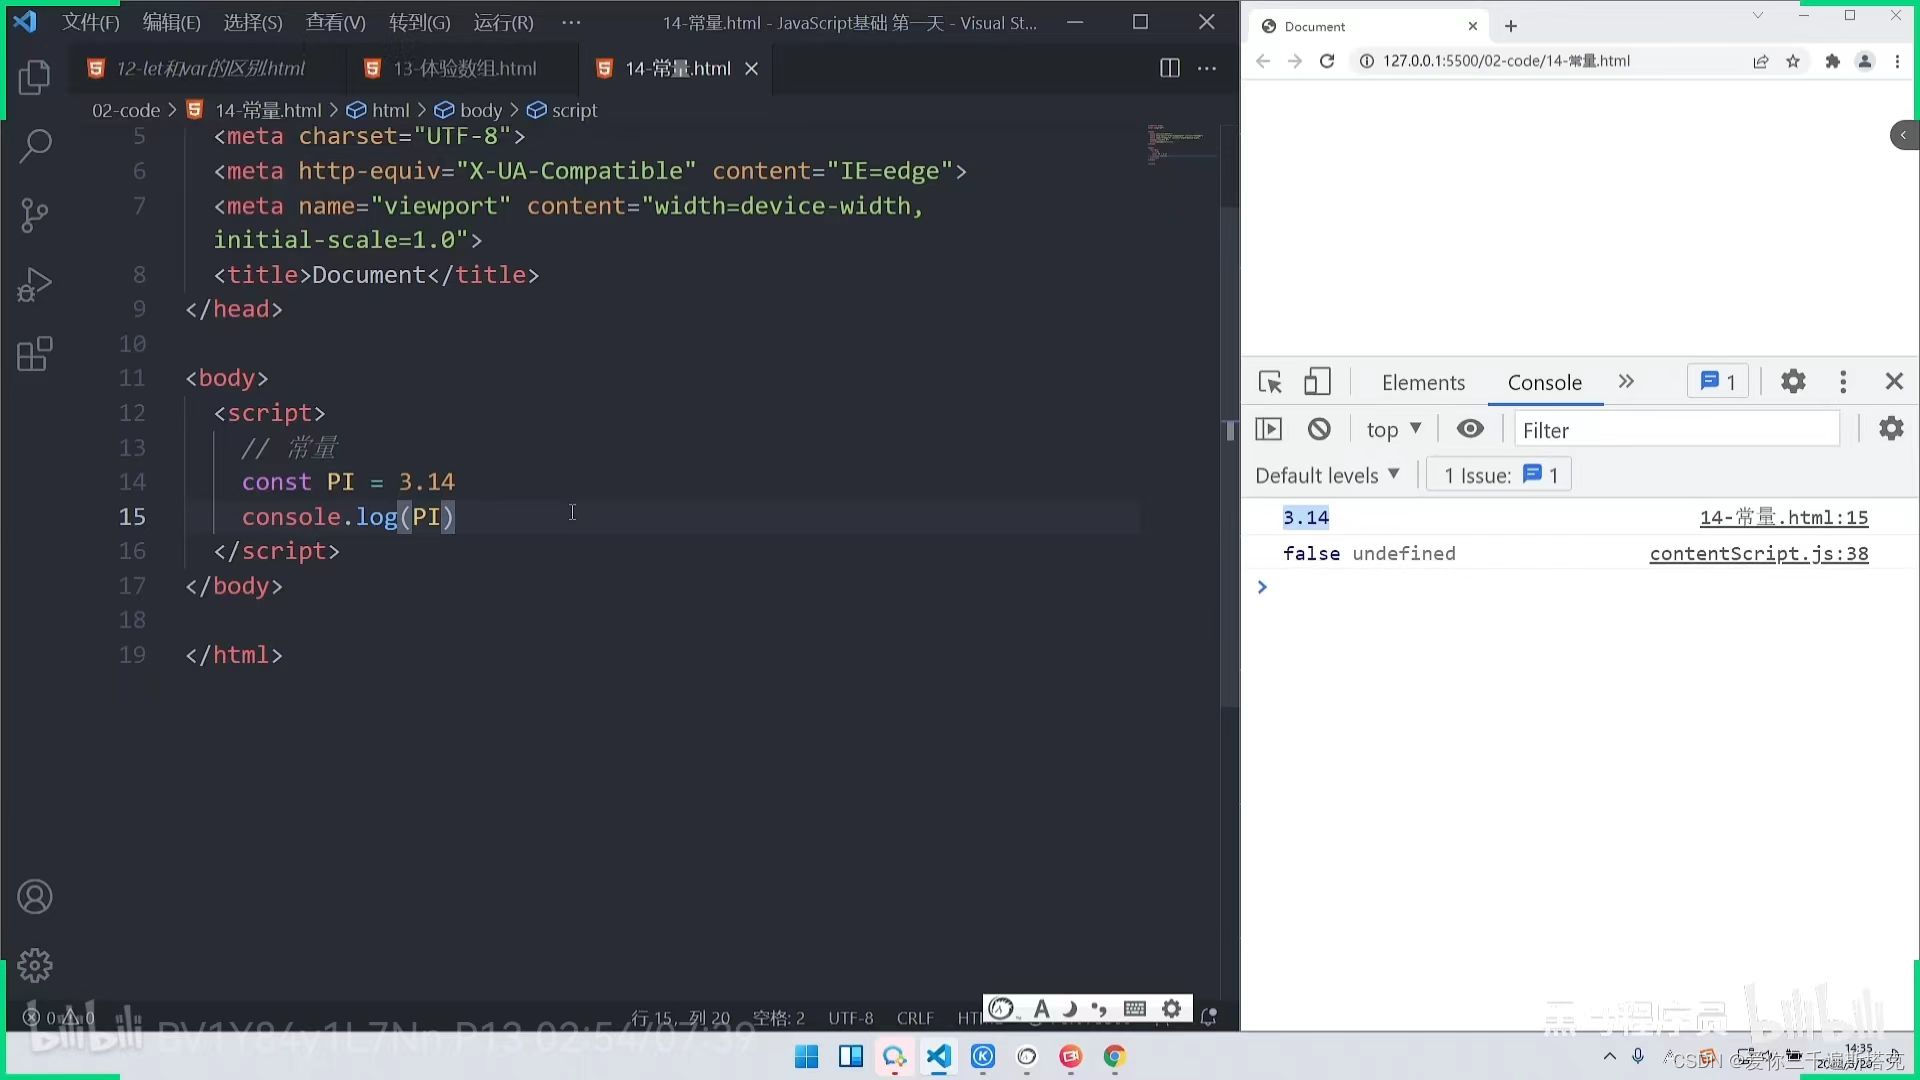
Task: Click the split editor right icon
Action: pyautogui.click(x=1169, y=68)
